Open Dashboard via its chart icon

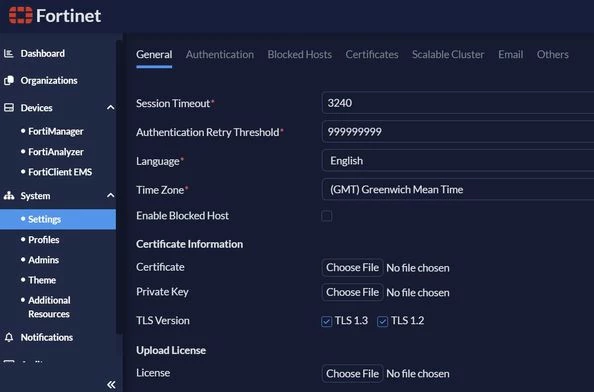(x=9, y=53)
